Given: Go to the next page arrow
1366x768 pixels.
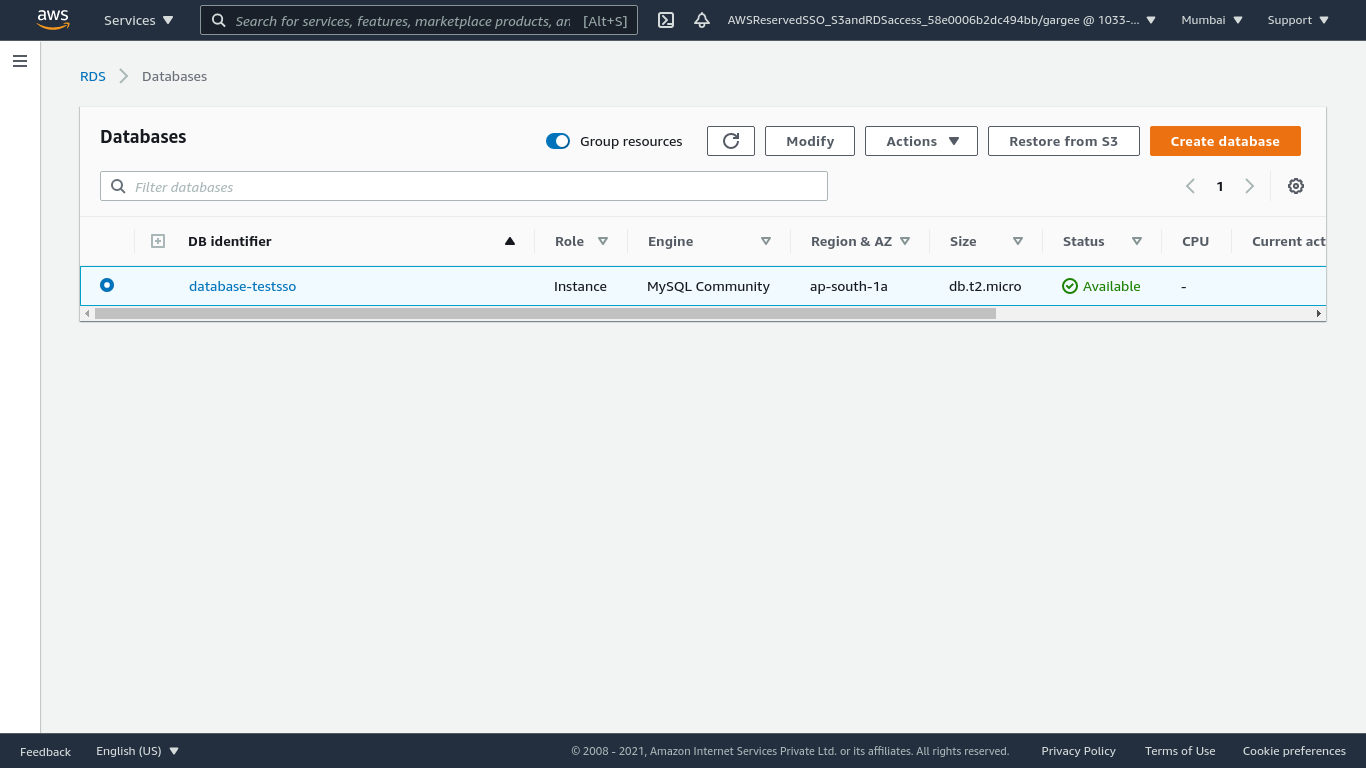Looking at the screenshot, I should (1249, 186).
